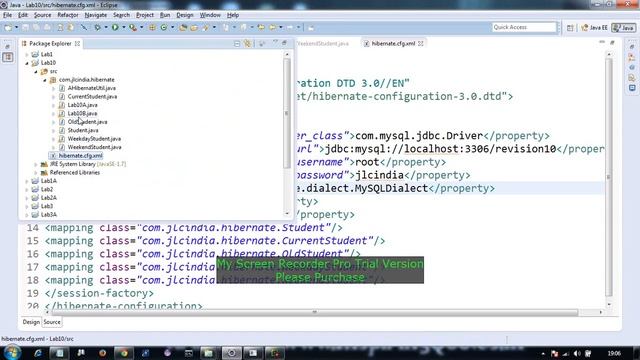Click the Open Type toolbar icon
The width and height of the screenshot is (640, 360).
pos(183,27)
